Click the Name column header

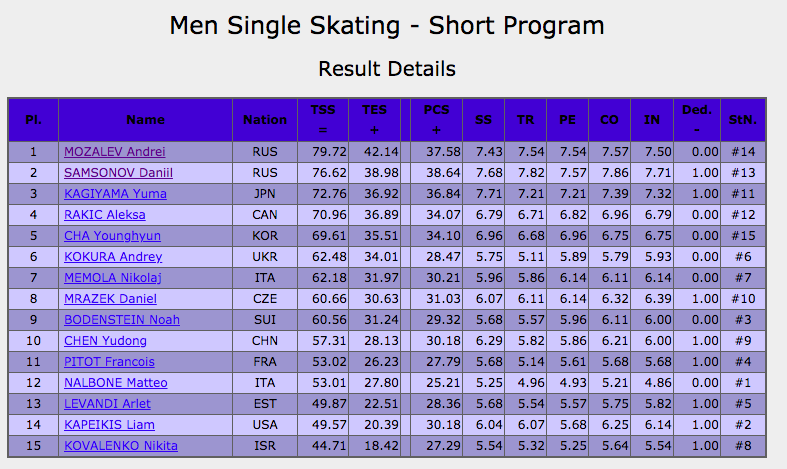[x=146, y=120]
